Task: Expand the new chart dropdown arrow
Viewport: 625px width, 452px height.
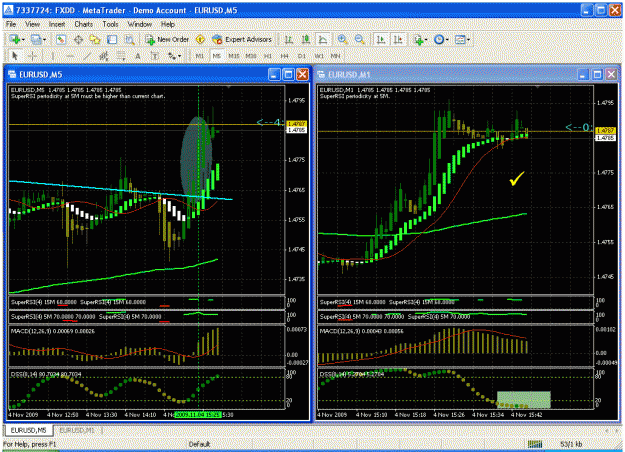Action: coord(23,40)
